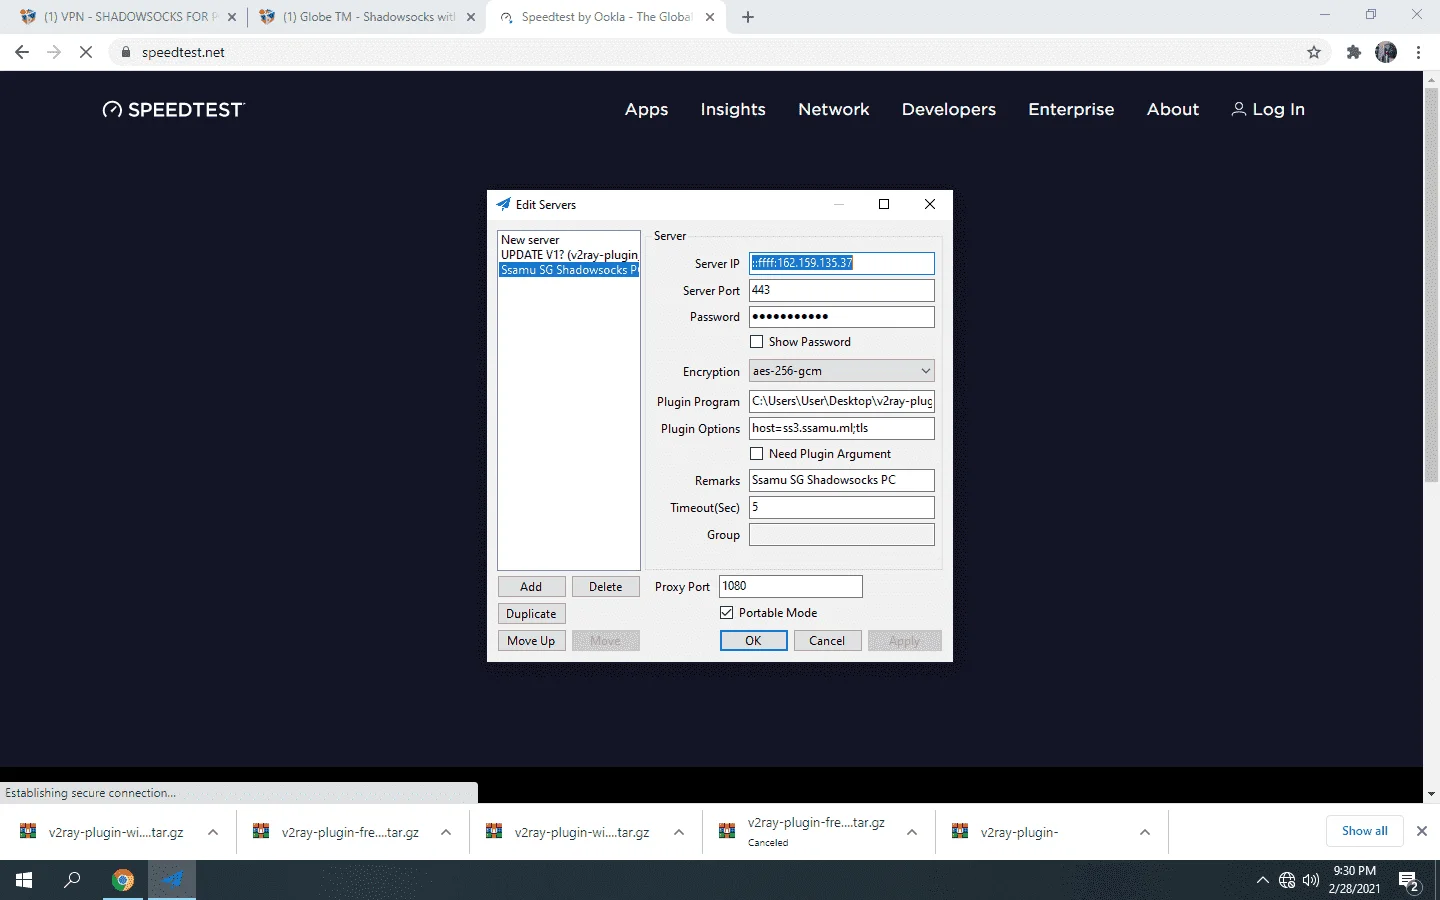
Task: Click the Plugin Options field
Action: point(842,428)
